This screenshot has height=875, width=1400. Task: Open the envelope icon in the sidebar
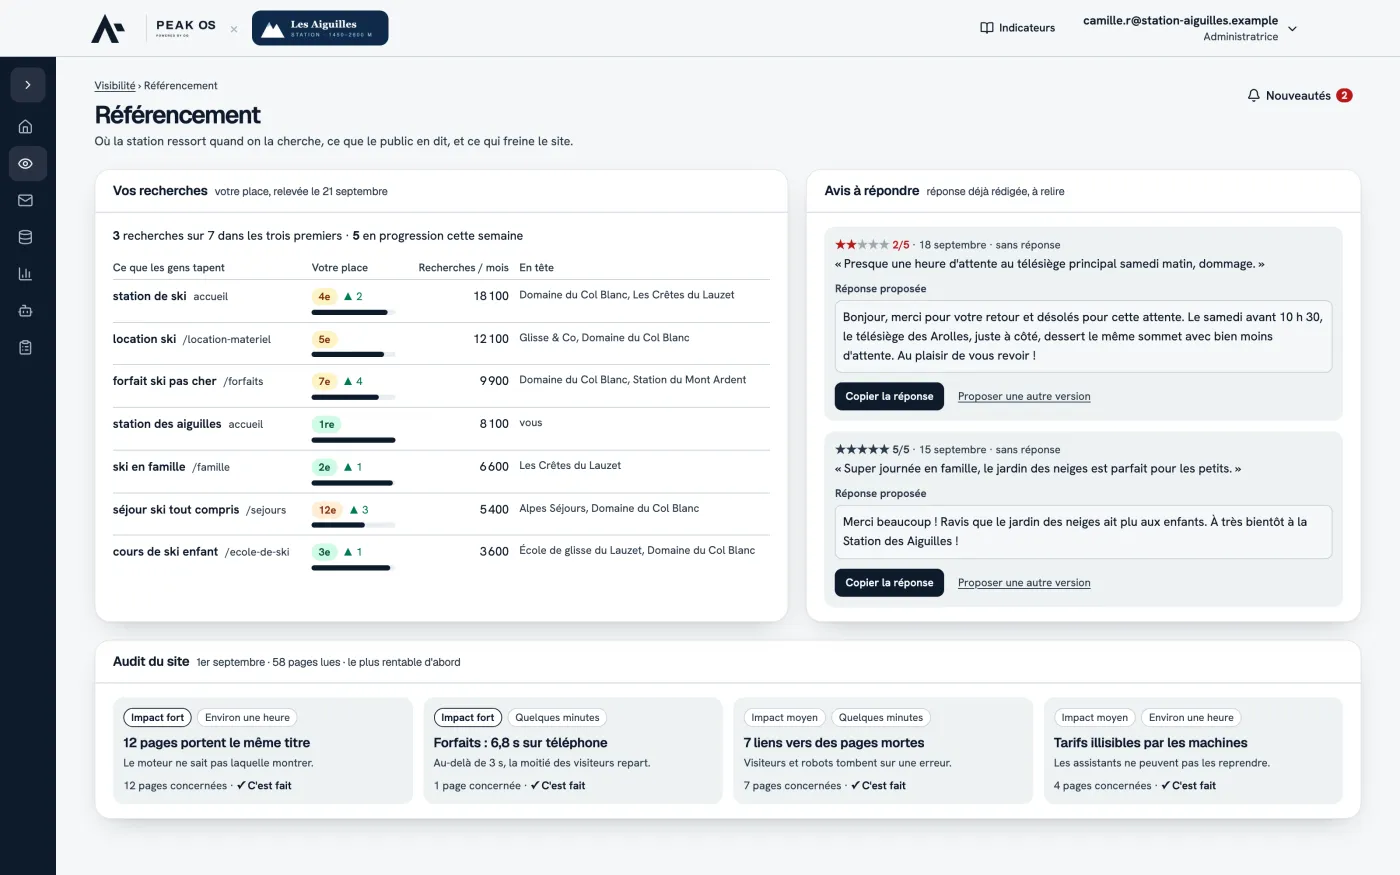tap(26, 201)
